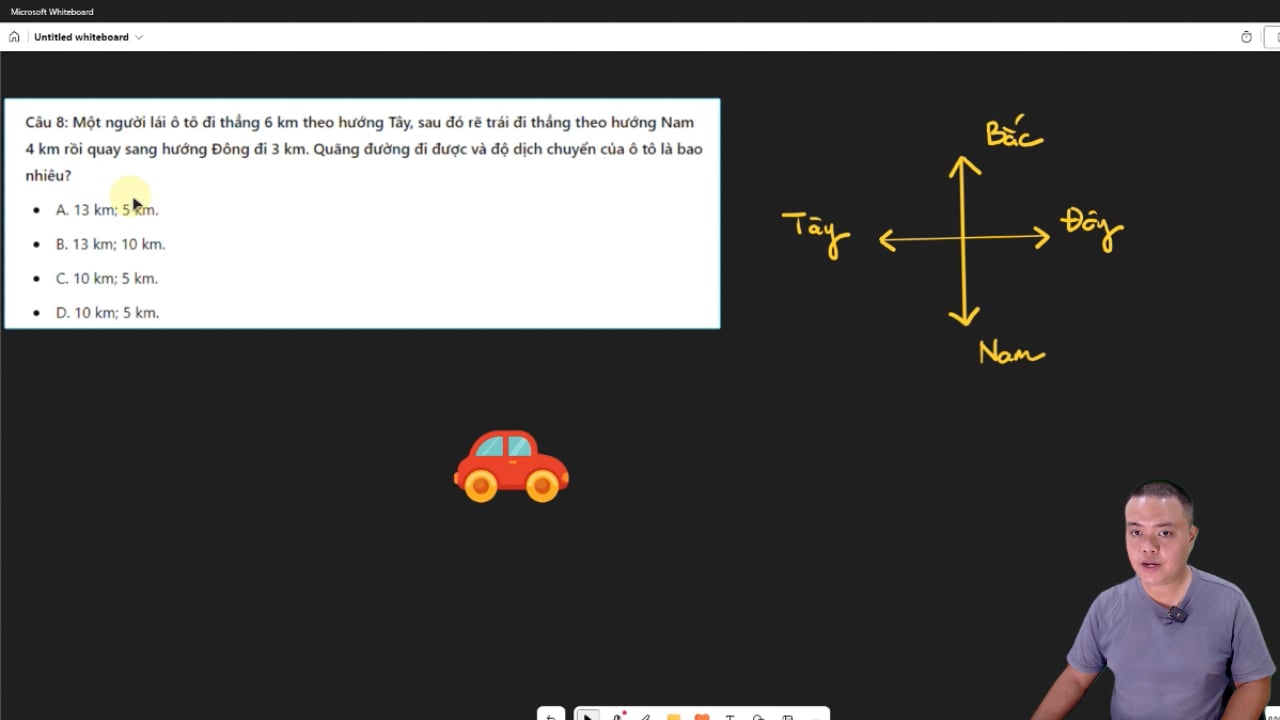Click the question text starting "Câu 8"
Image resolution: width=1280 pixels, height=720 pixels.
[364, 149]
